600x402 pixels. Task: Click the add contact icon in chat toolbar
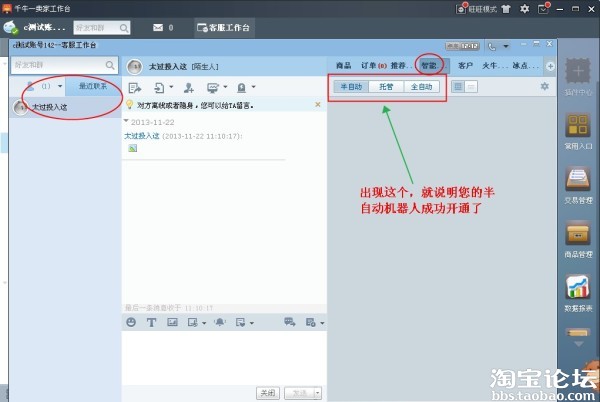(x=187, y=88)
